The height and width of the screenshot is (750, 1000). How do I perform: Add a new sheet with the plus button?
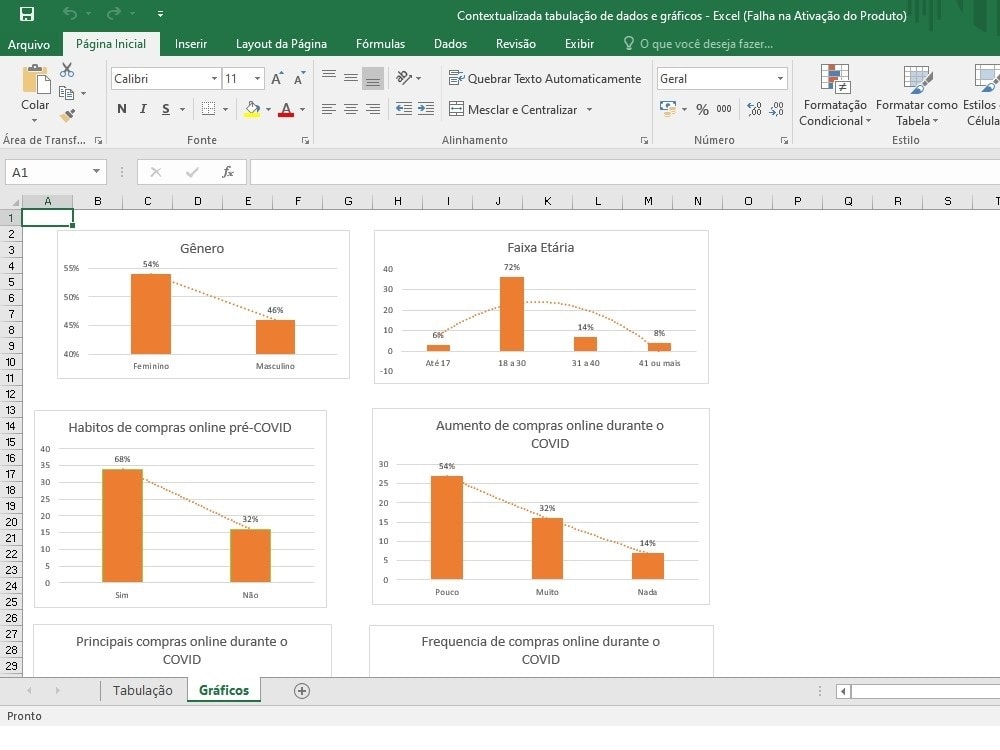click(x=303, y=690)
